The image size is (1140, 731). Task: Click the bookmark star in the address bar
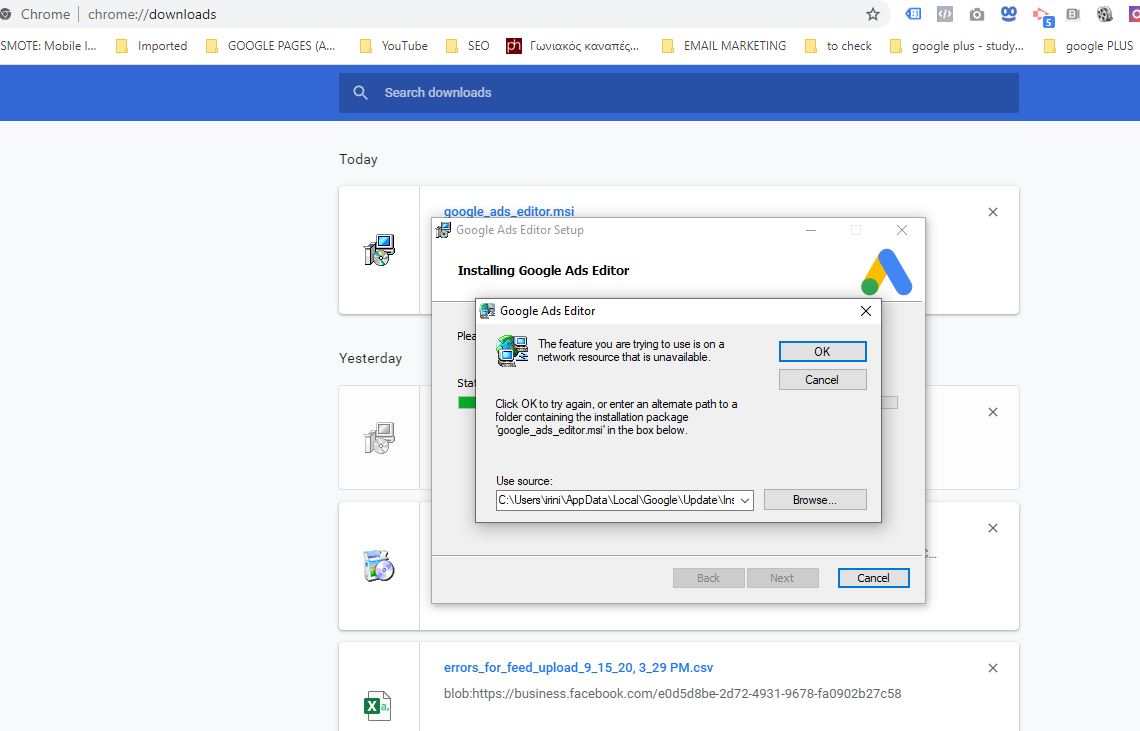click(x=872, y=15)
